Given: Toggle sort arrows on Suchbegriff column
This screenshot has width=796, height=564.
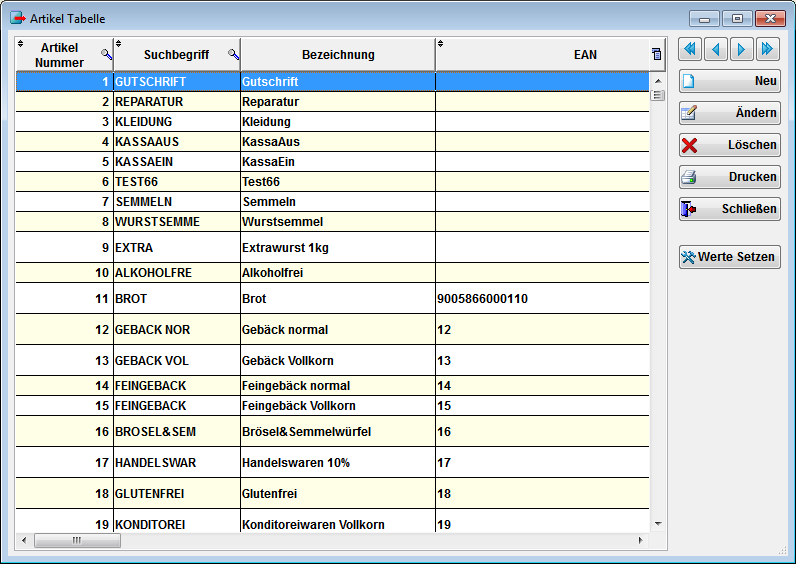Looking at the screenshot, I should tap(118, 43).
